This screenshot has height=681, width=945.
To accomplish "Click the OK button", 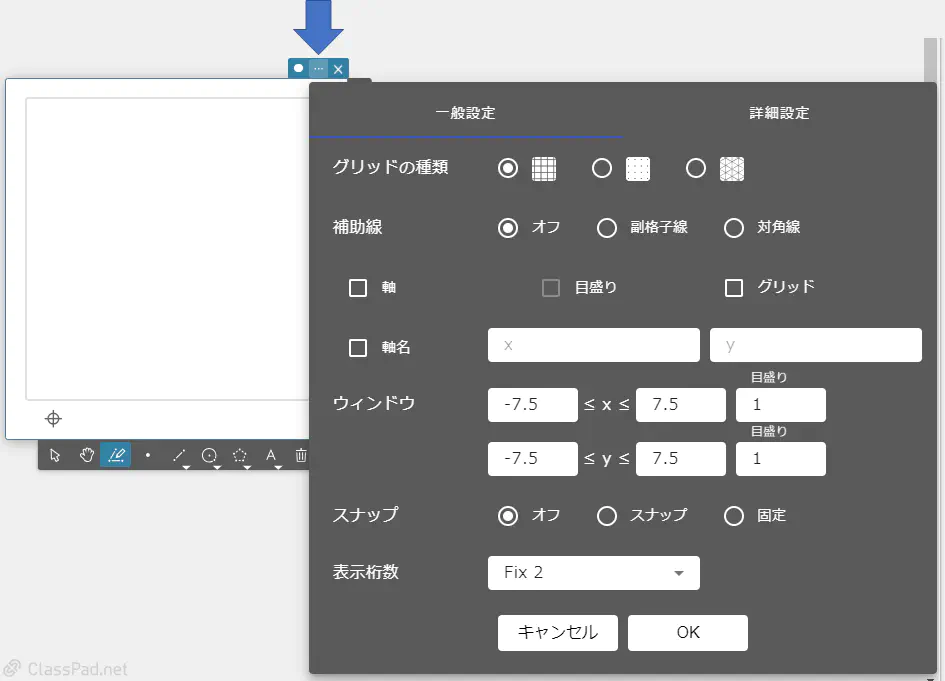I will (x=687, y=632).
